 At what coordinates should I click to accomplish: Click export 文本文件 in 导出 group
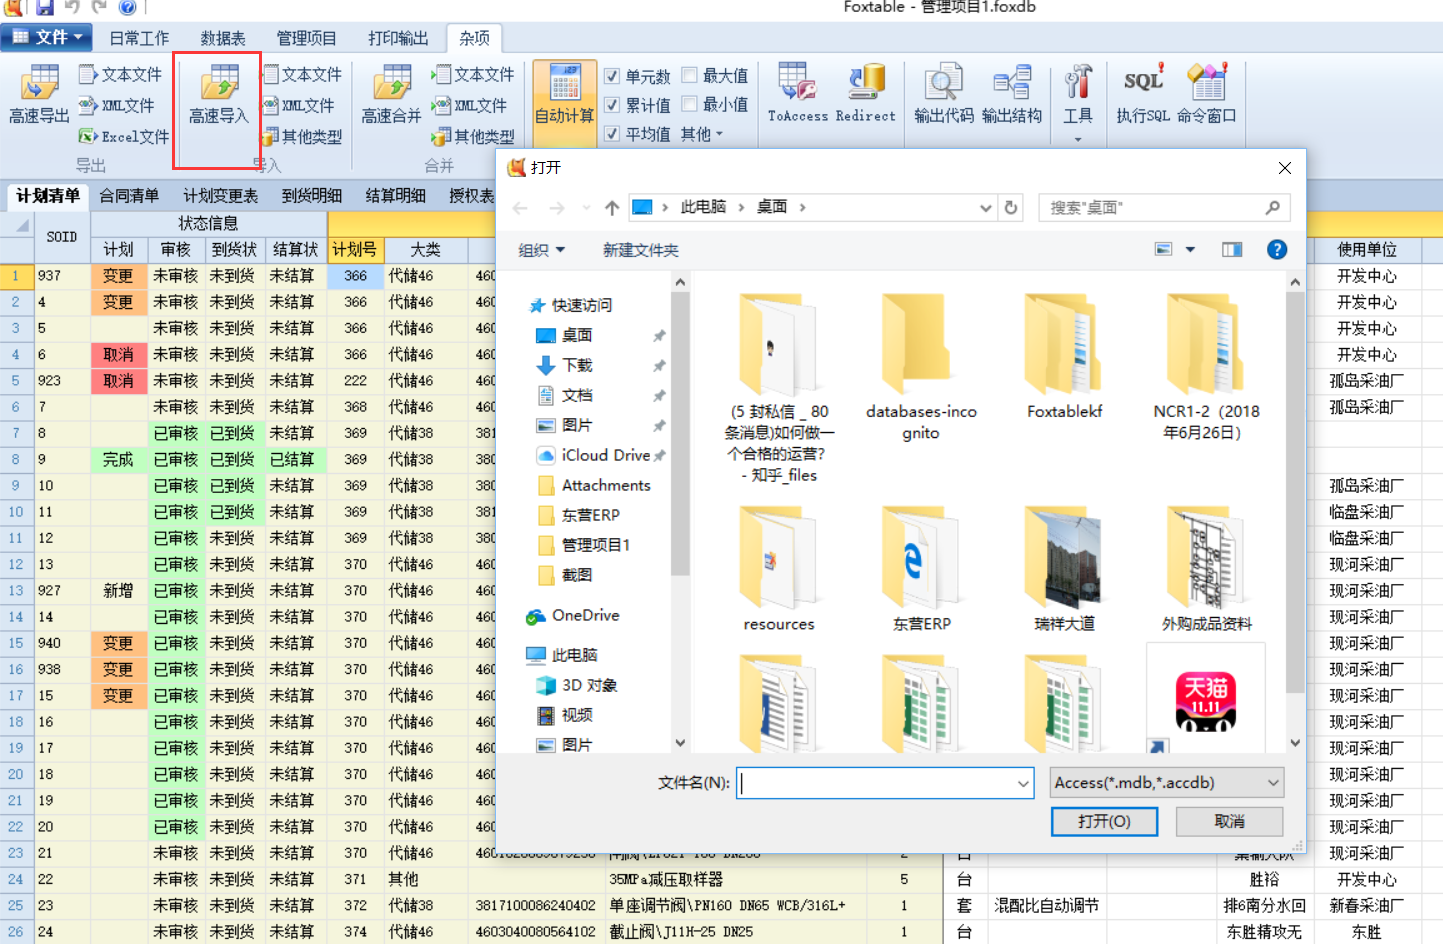(x=120, y=74)
